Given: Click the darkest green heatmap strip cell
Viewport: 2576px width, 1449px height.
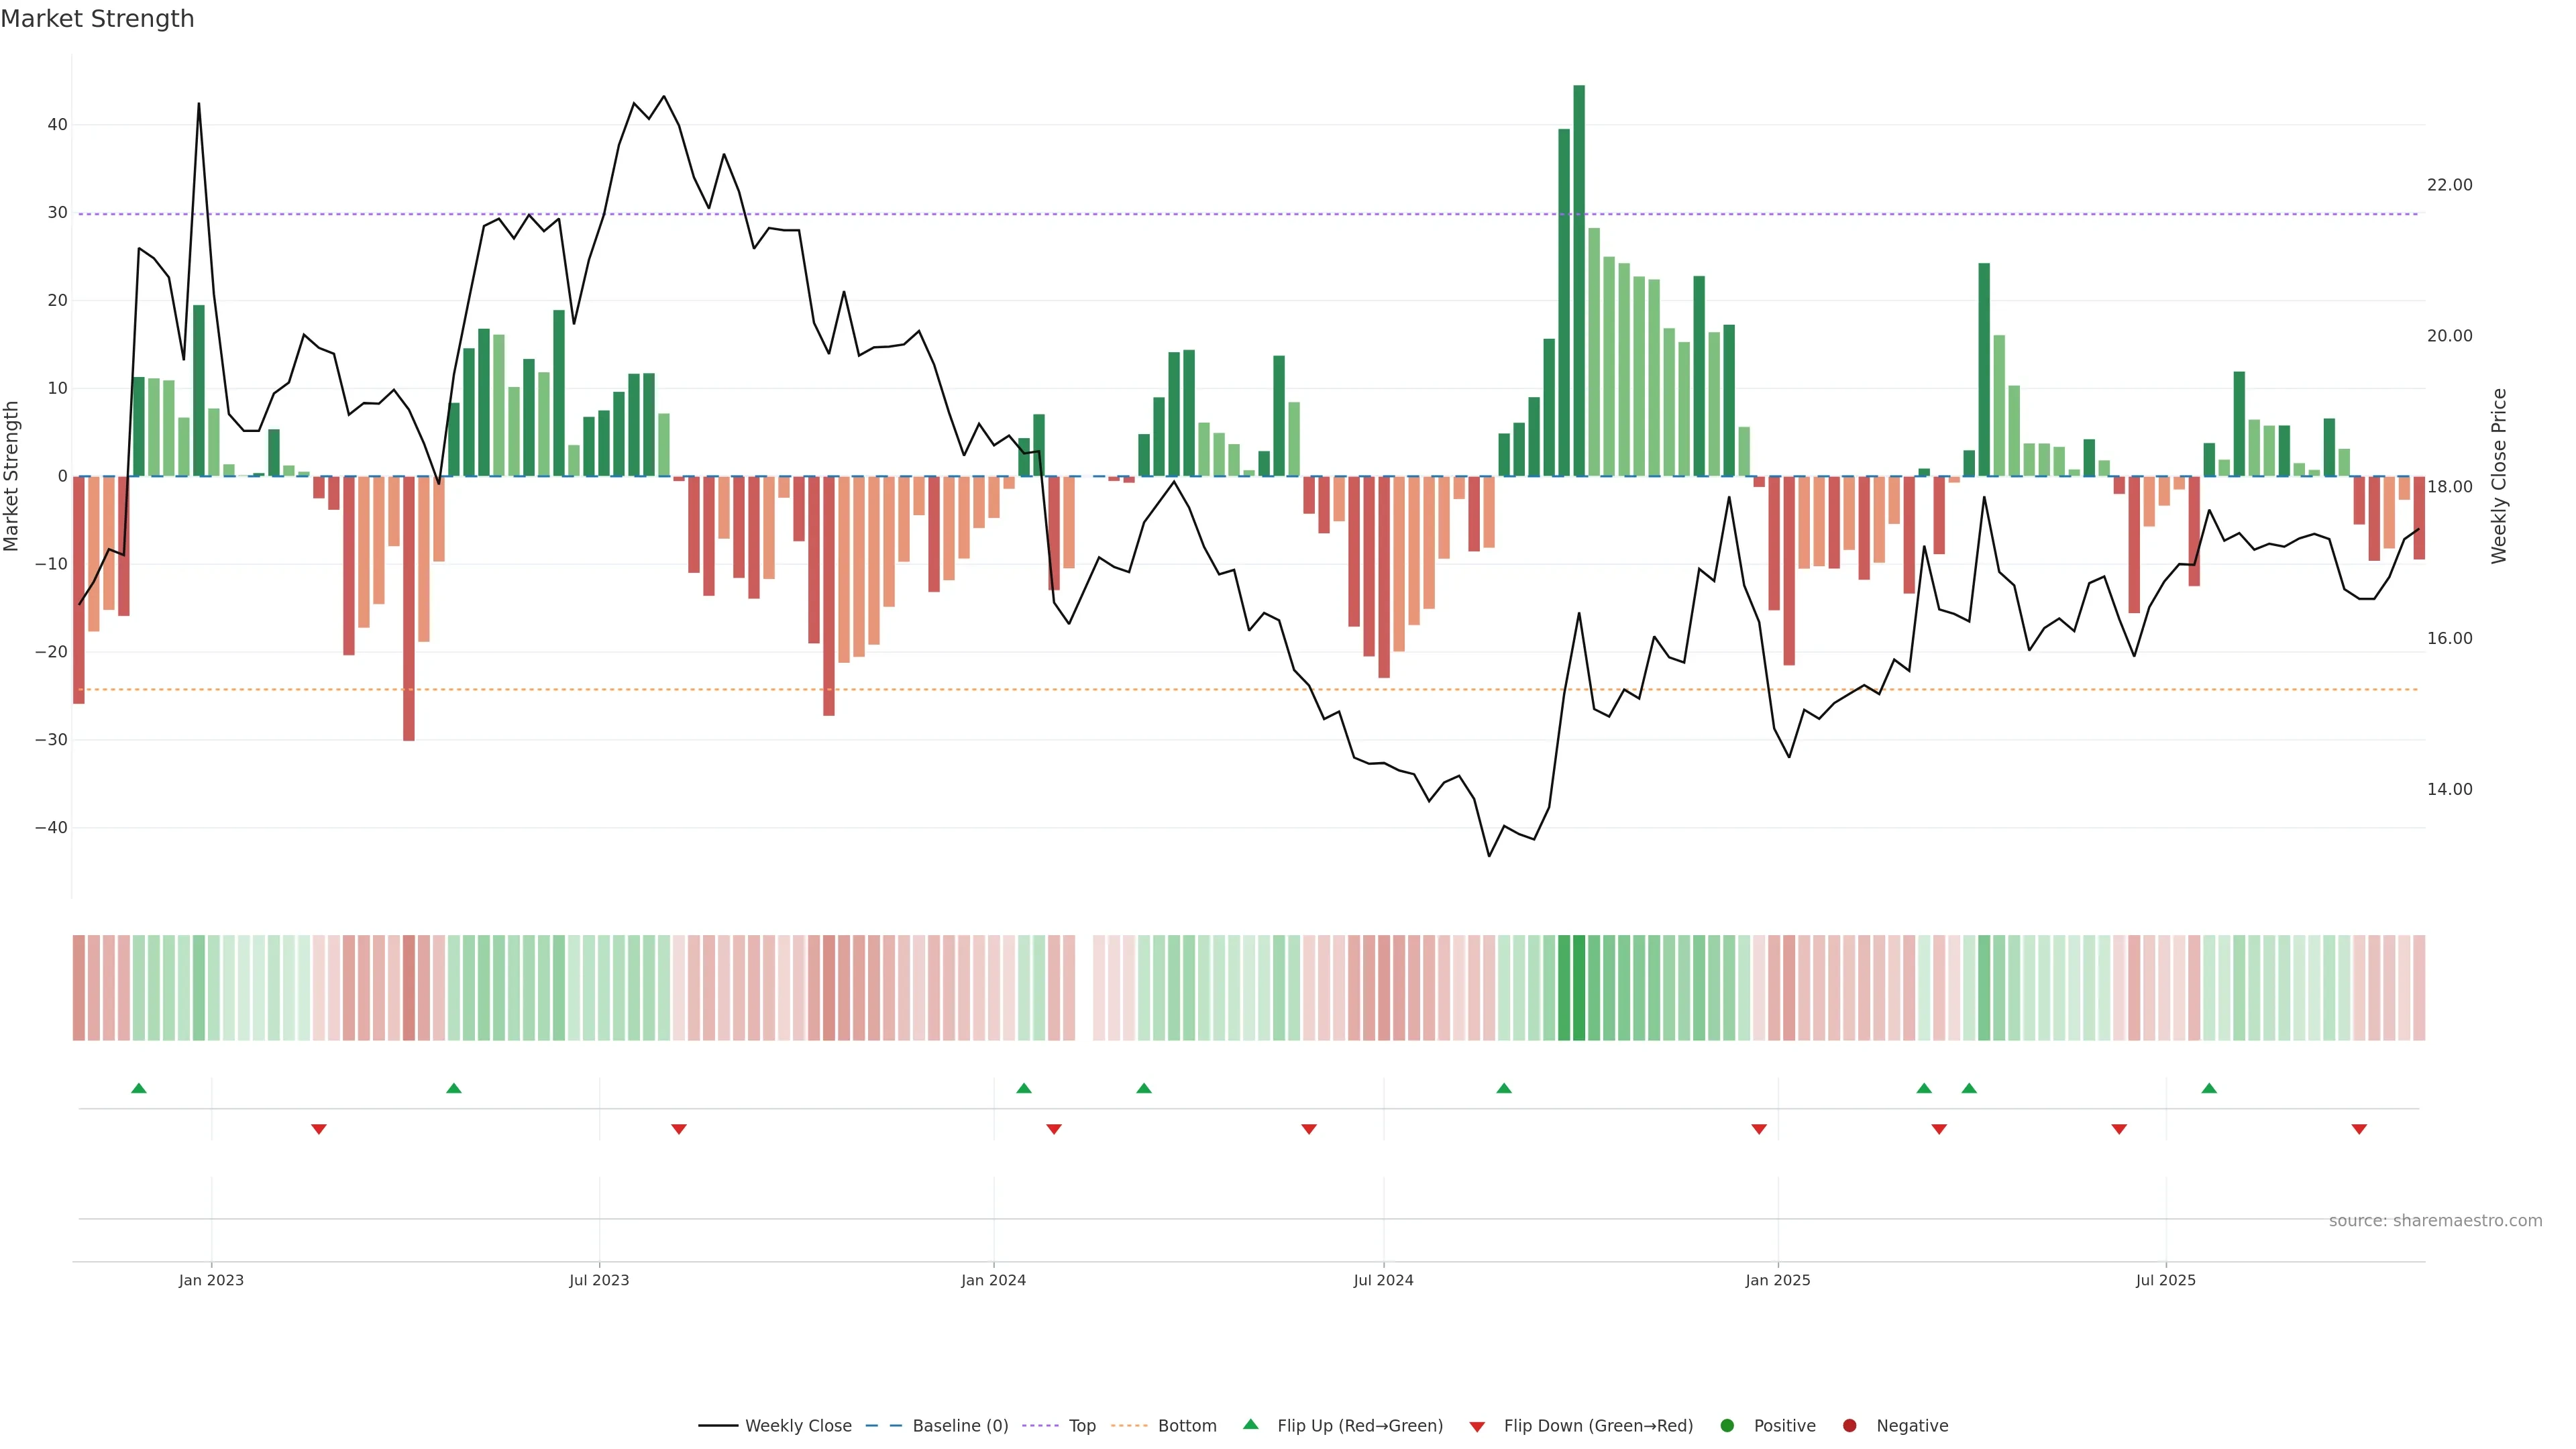Looking at the screenshot, I should (1579, 987).
